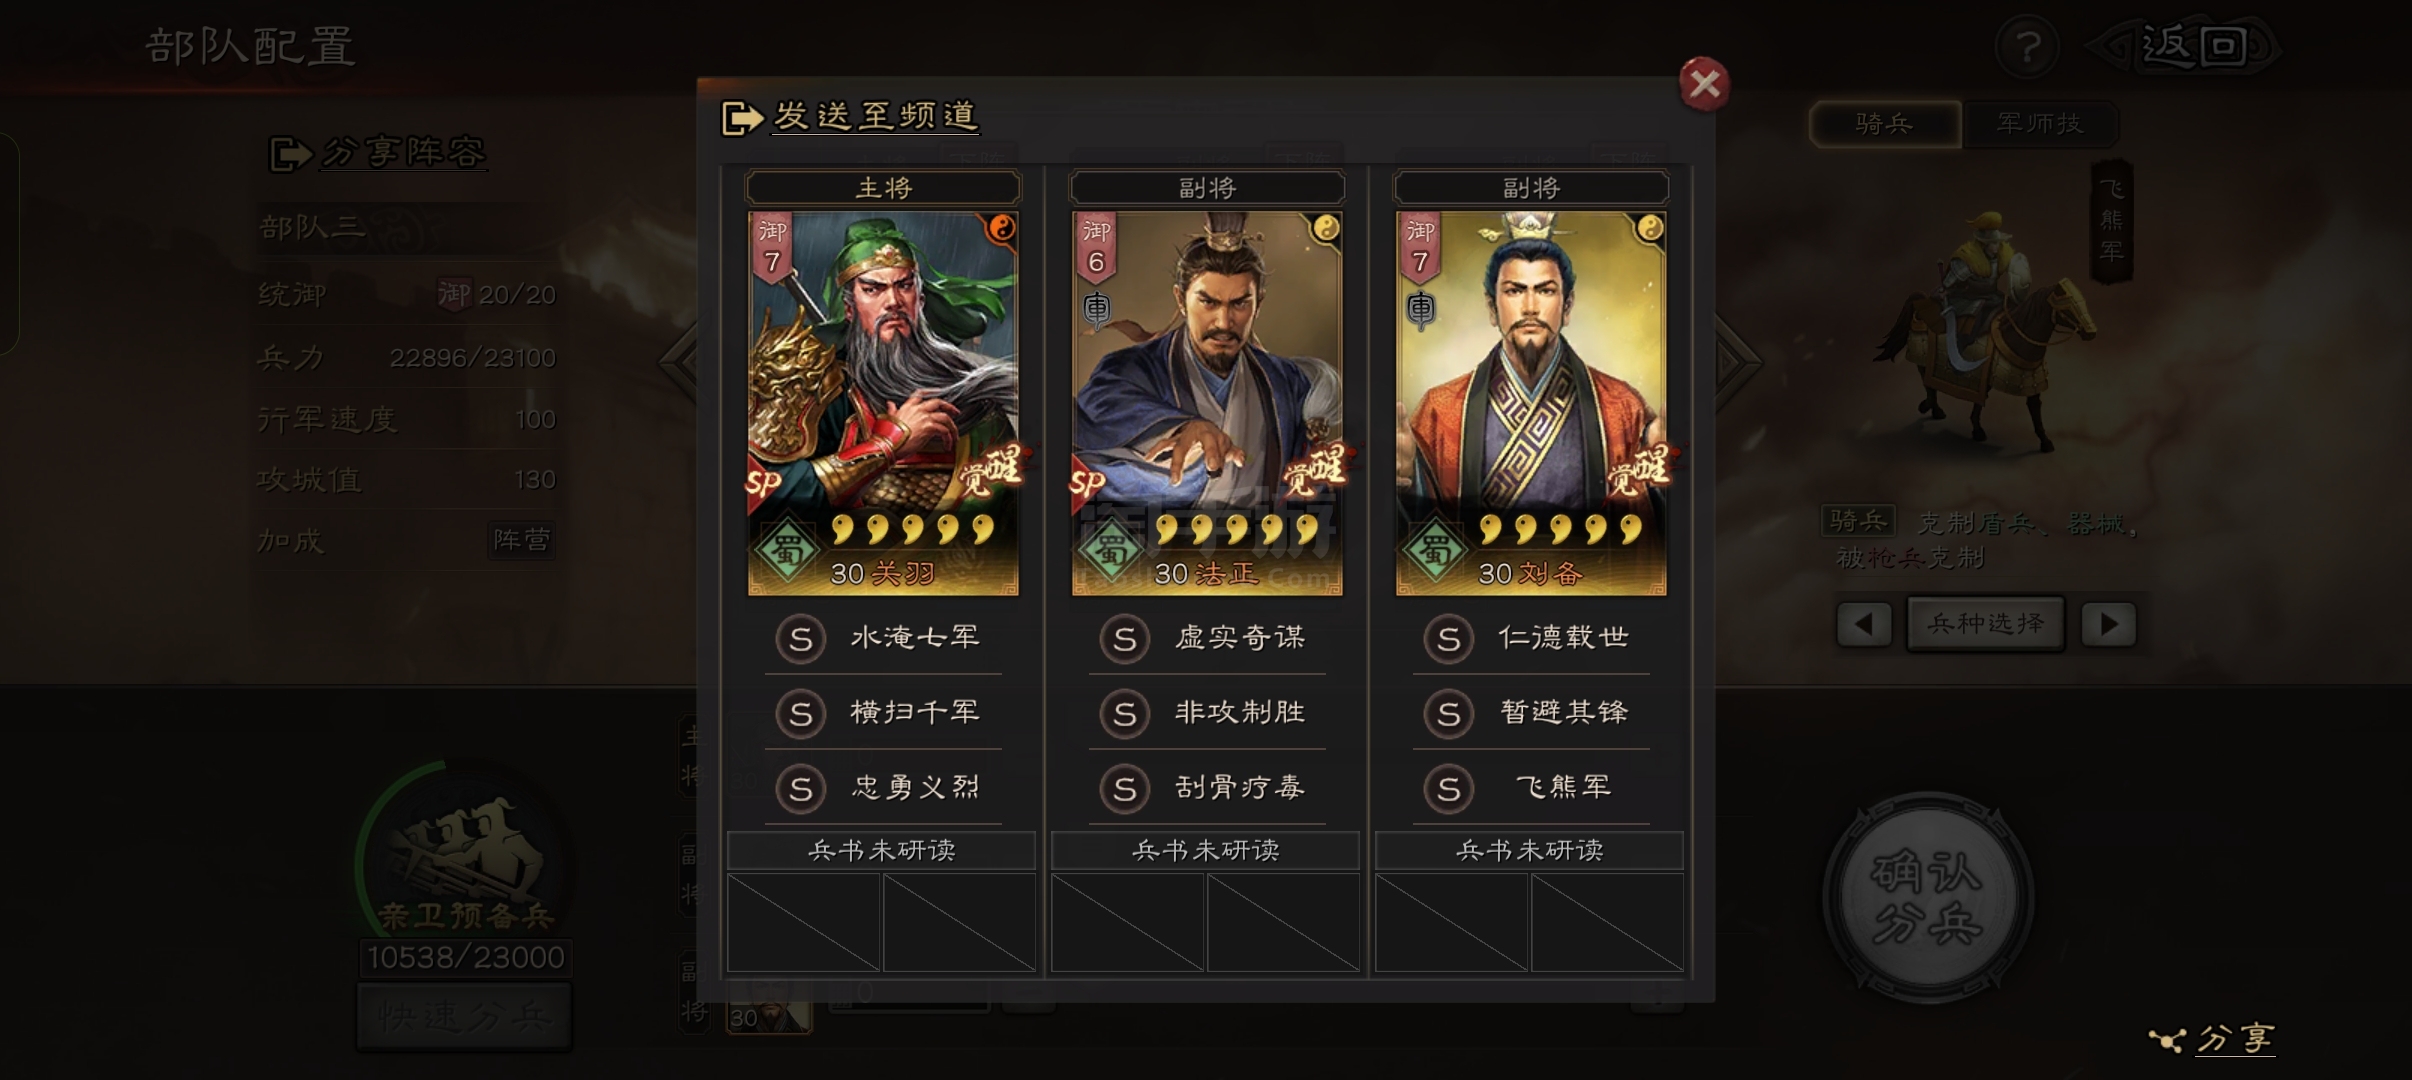Screen dimensions: 2412x1080
Task: Open the S skill icon for 仁德载世
Action: click(x=1448, y=639)
